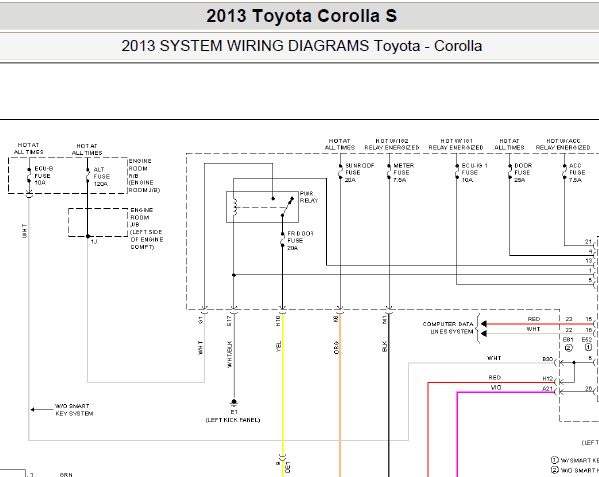Click 'HOT W/IG2 RELAY ENERGIZED' text

[392, 144]
